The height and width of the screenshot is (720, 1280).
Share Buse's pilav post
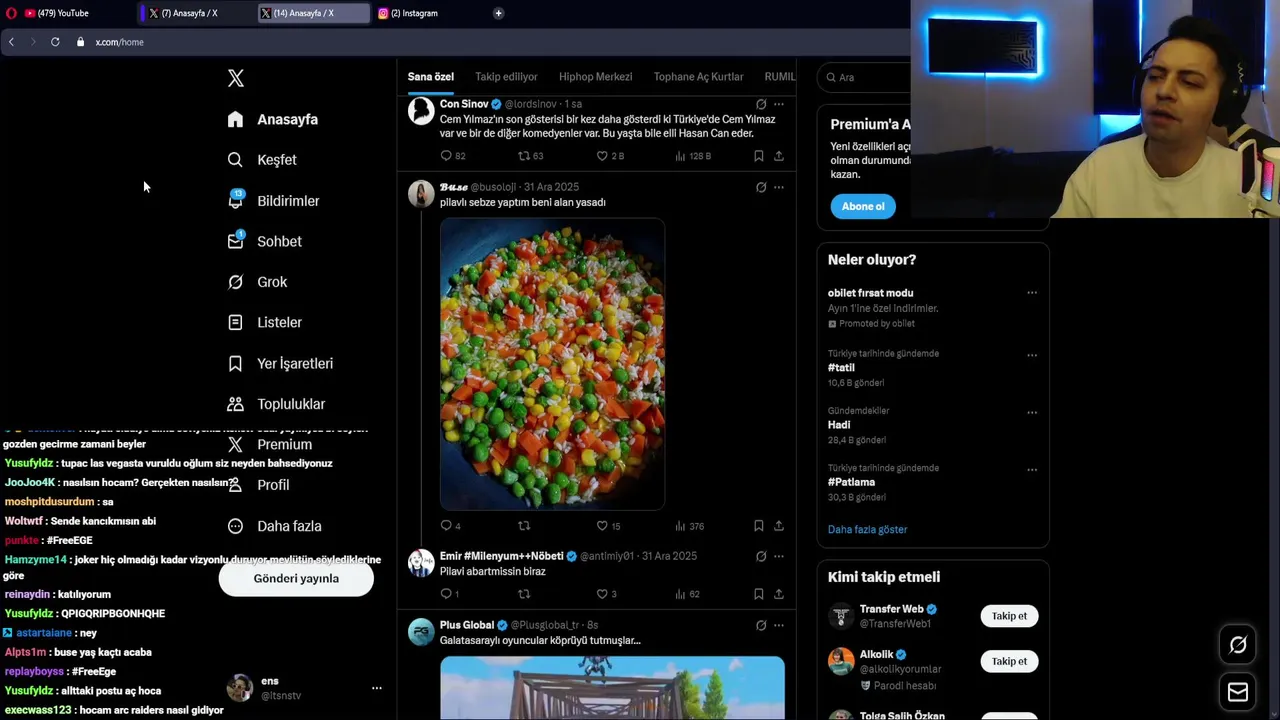pos(779,526)
